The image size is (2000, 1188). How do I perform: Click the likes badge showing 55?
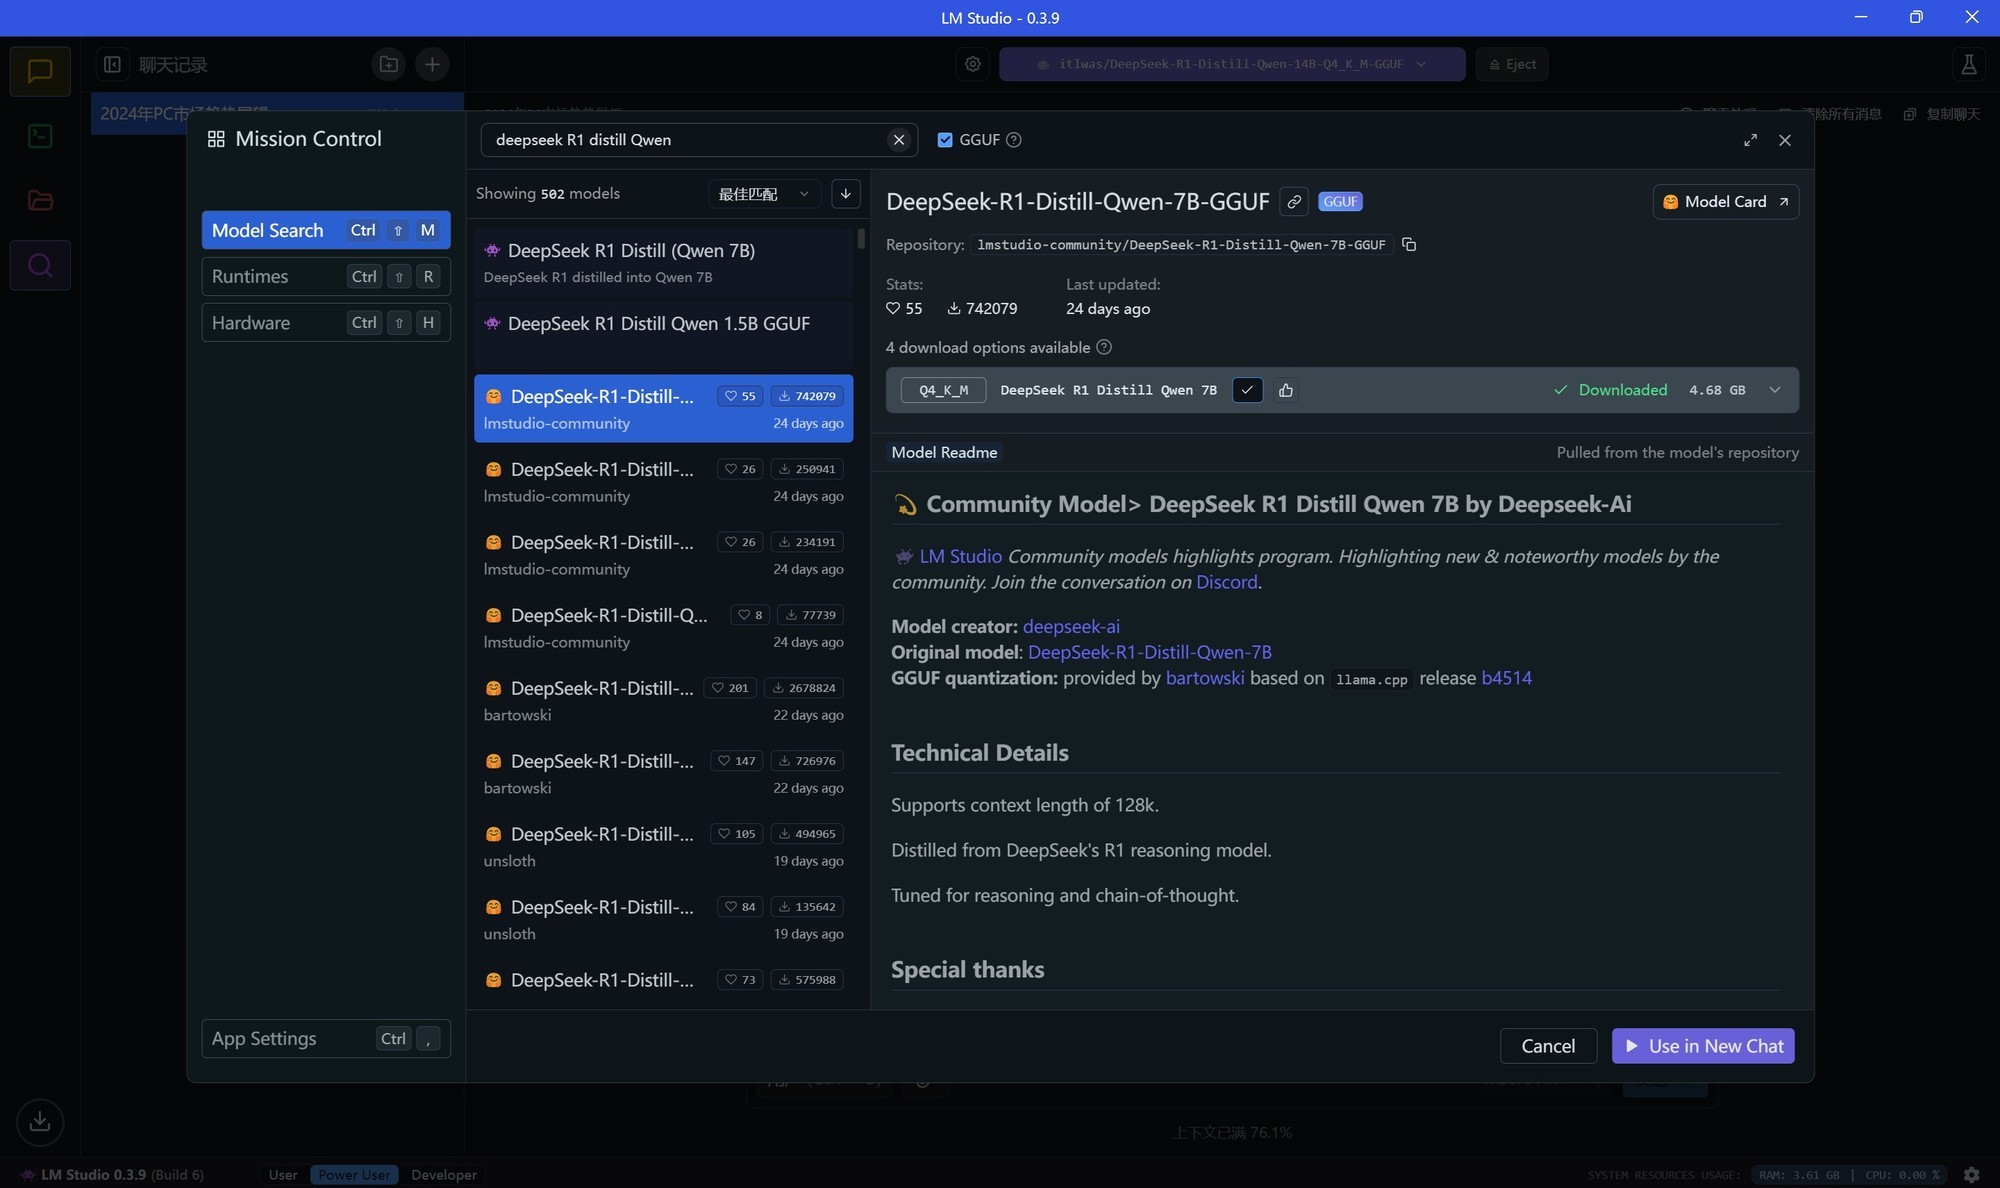tap(740, 396)
